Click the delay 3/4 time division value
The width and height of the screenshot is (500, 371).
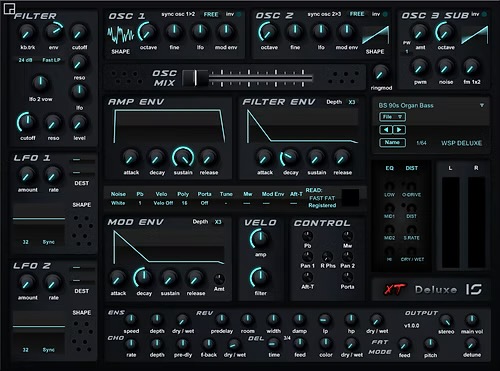pyautogui.click(x=287, y=338)
